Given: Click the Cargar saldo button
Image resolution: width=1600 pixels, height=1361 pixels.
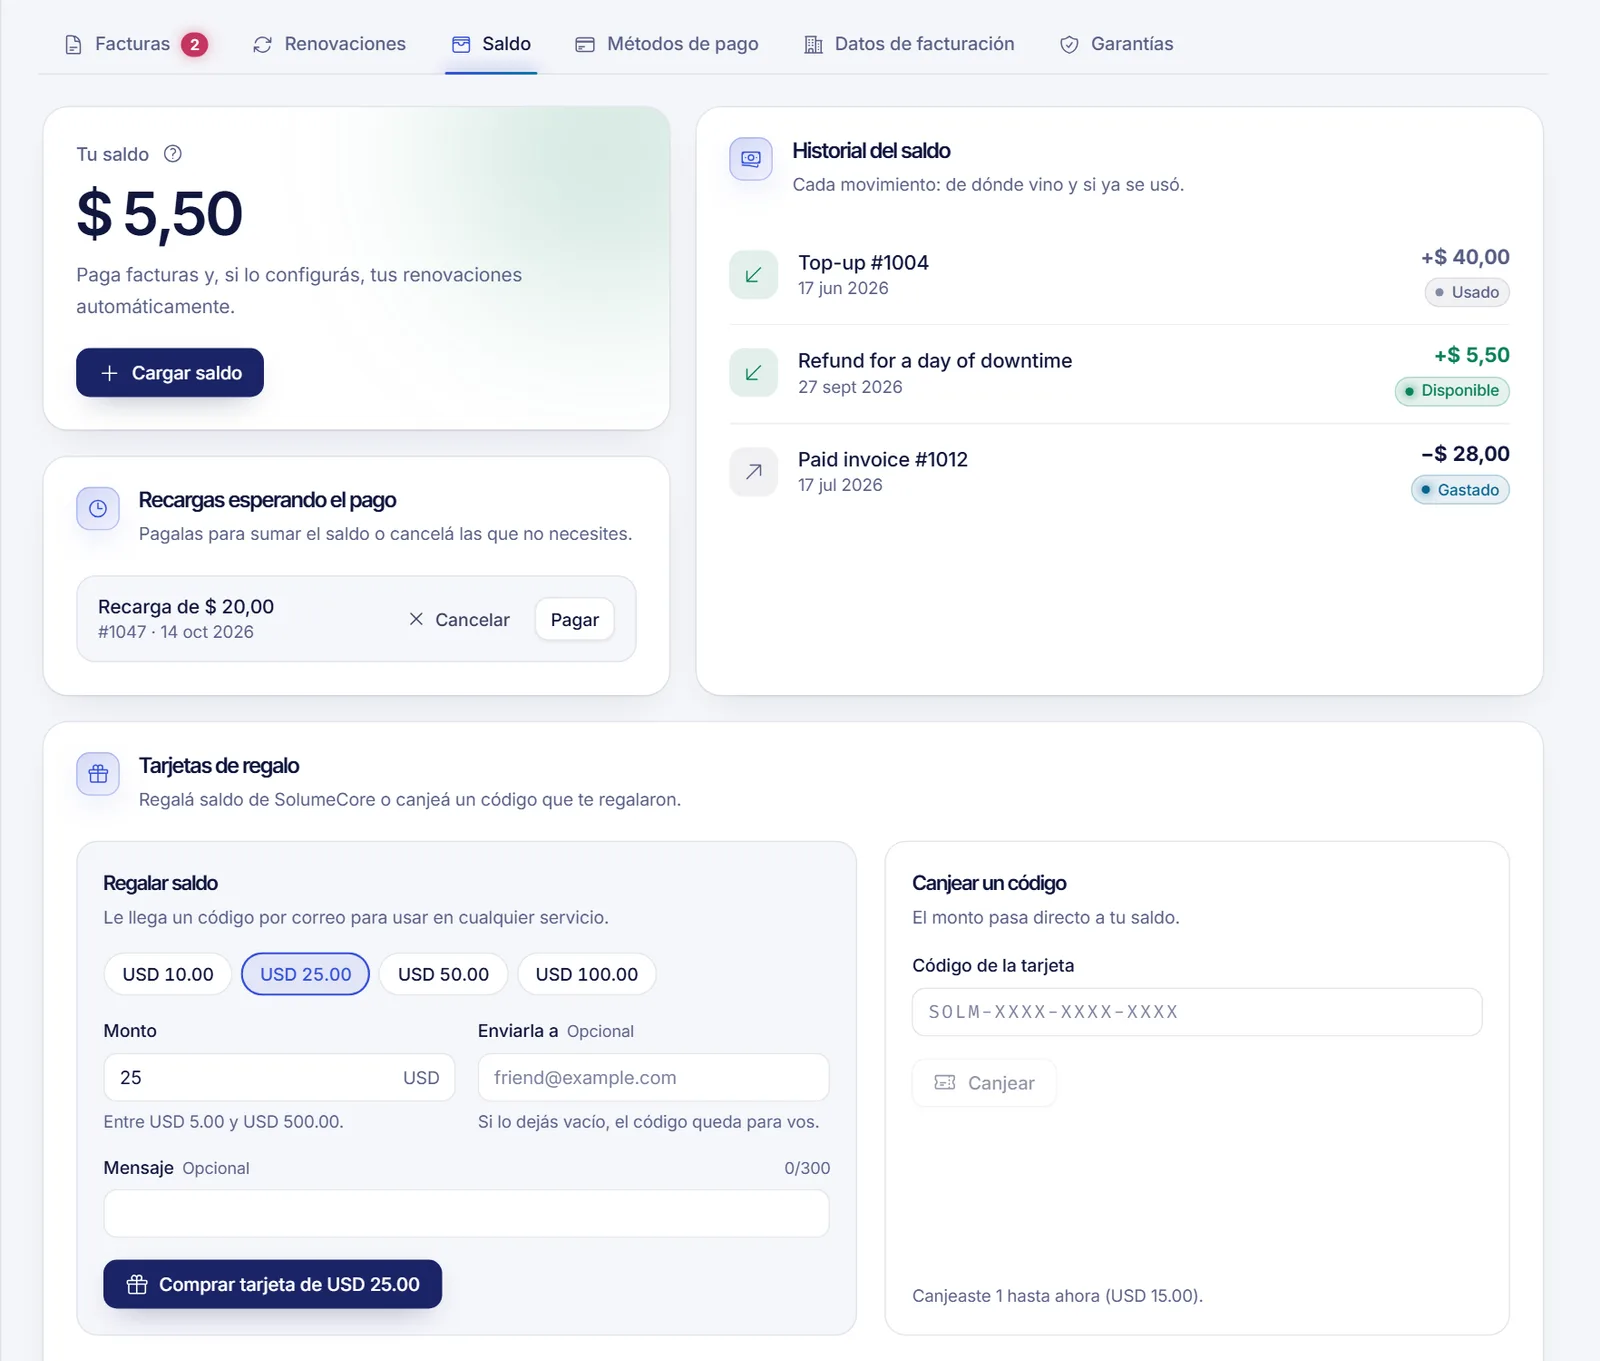Looking at the screenshot, I should click(x=170, y=373).
